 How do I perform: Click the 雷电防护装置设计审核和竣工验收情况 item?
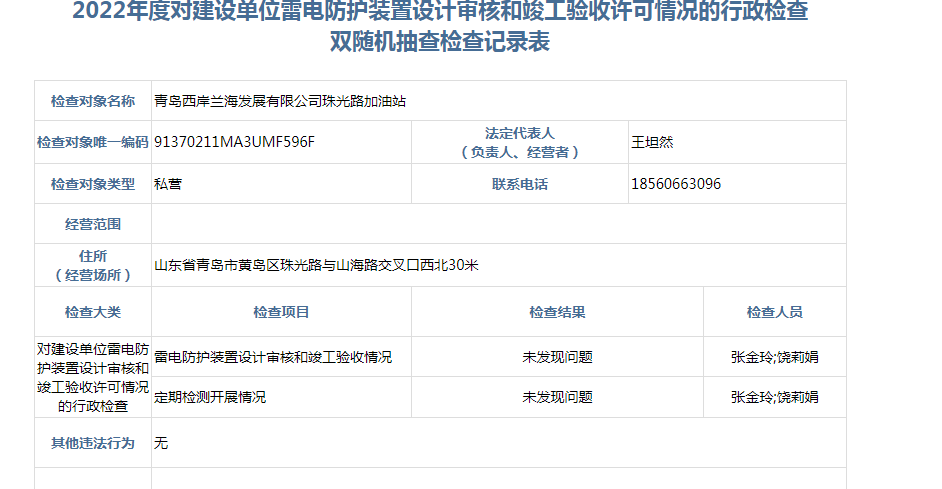click(x=273, y=357)
